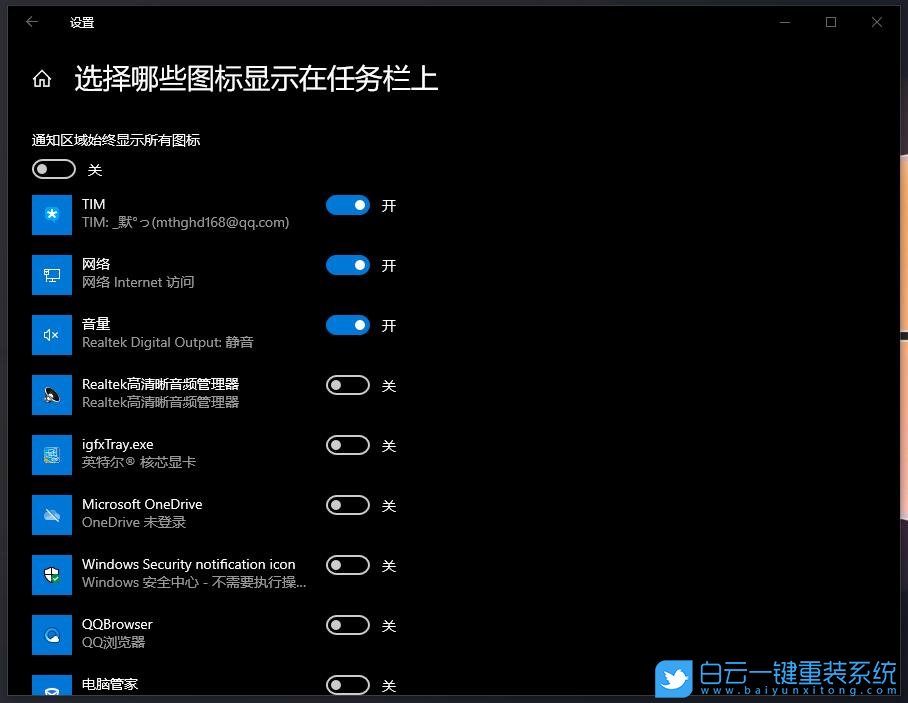Turn off the 音量 taskbar toggle

347,325
